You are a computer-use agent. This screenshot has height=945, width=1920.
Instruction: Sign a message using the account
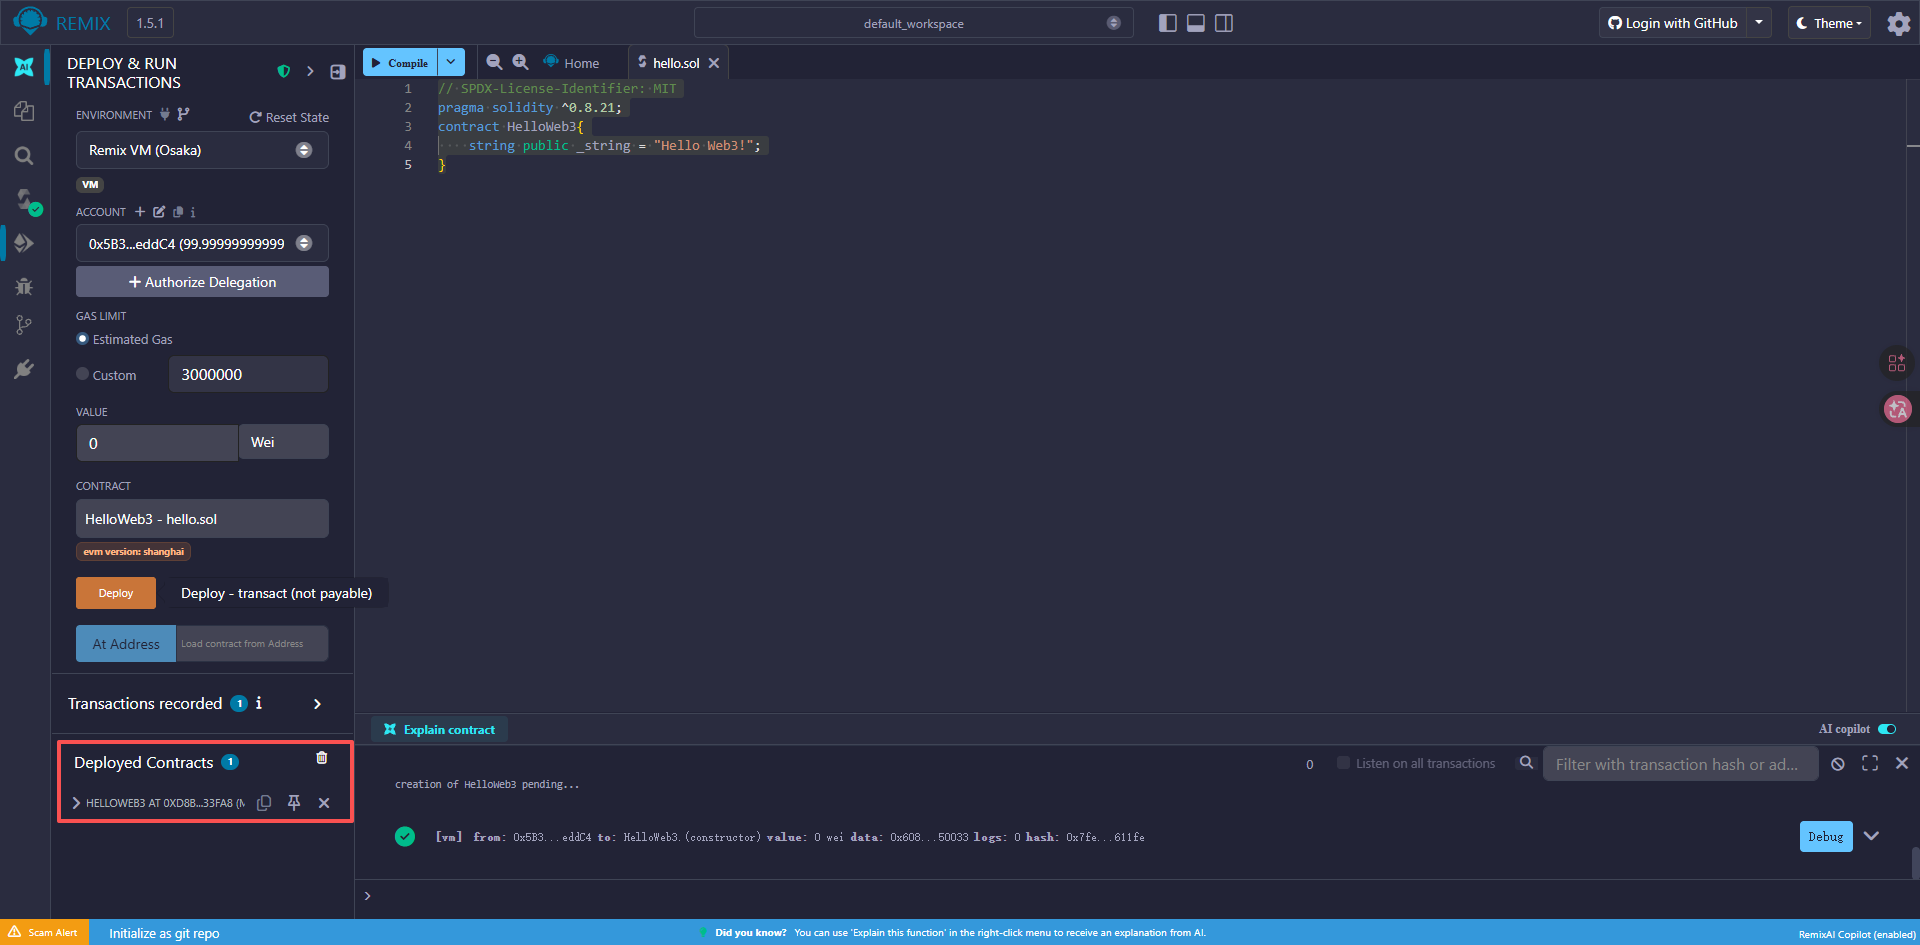[x=159, y=212]
